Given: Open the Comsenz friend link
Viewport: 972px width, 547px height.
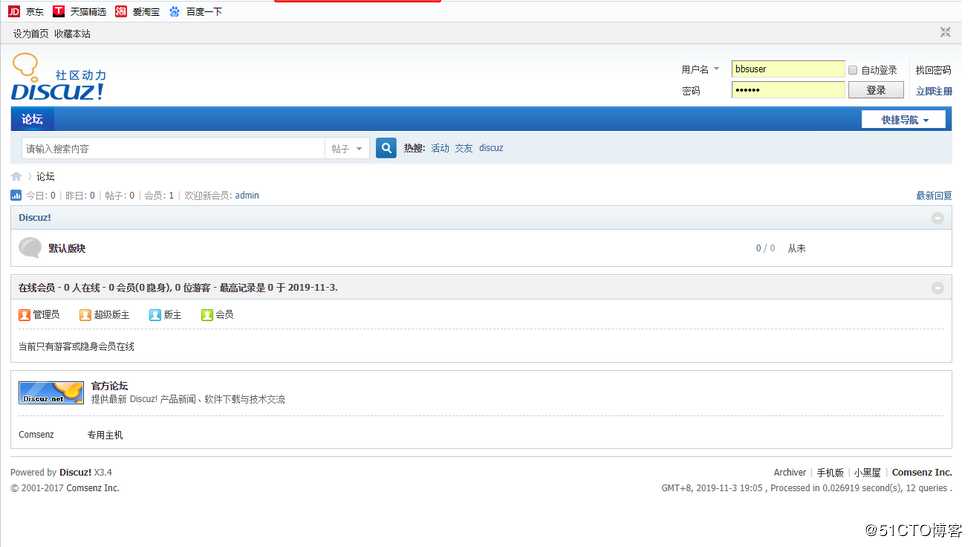Looking at the screenshot, I should click(x=36, y=435).
